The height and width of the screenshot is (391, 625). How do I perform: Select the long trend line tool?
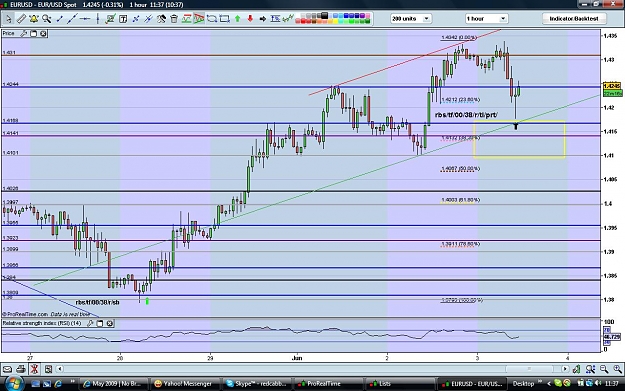(72, 19)
